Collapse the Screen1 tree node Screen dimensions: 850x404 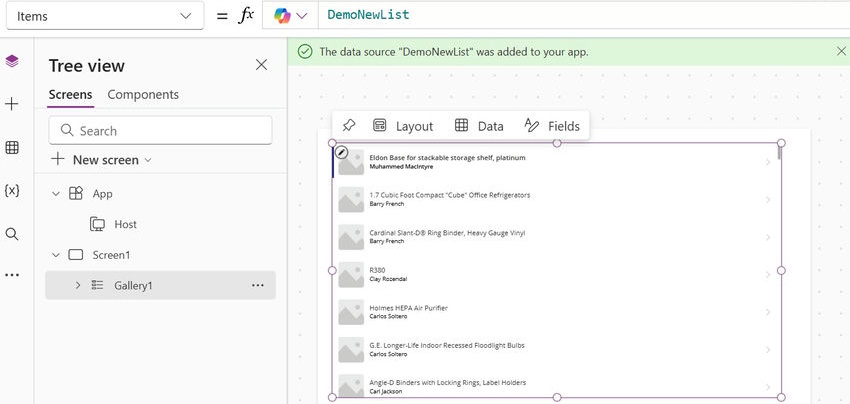point(56,255)
